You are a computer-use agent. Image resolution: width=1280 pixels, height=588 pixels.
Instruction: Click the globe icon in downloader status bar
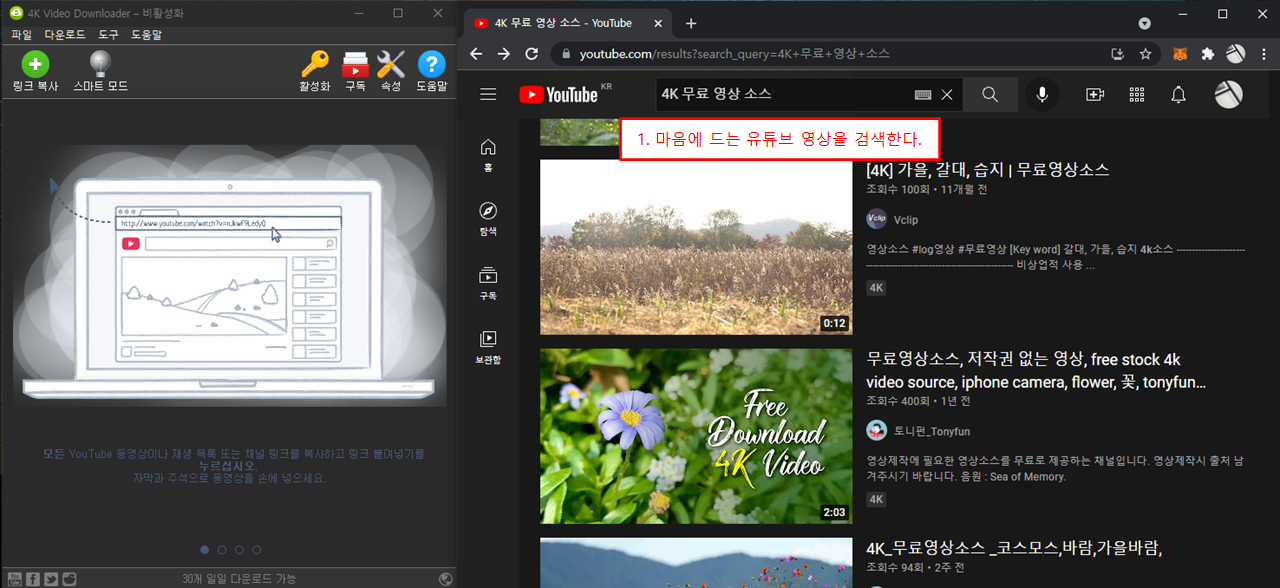point(445,579)
